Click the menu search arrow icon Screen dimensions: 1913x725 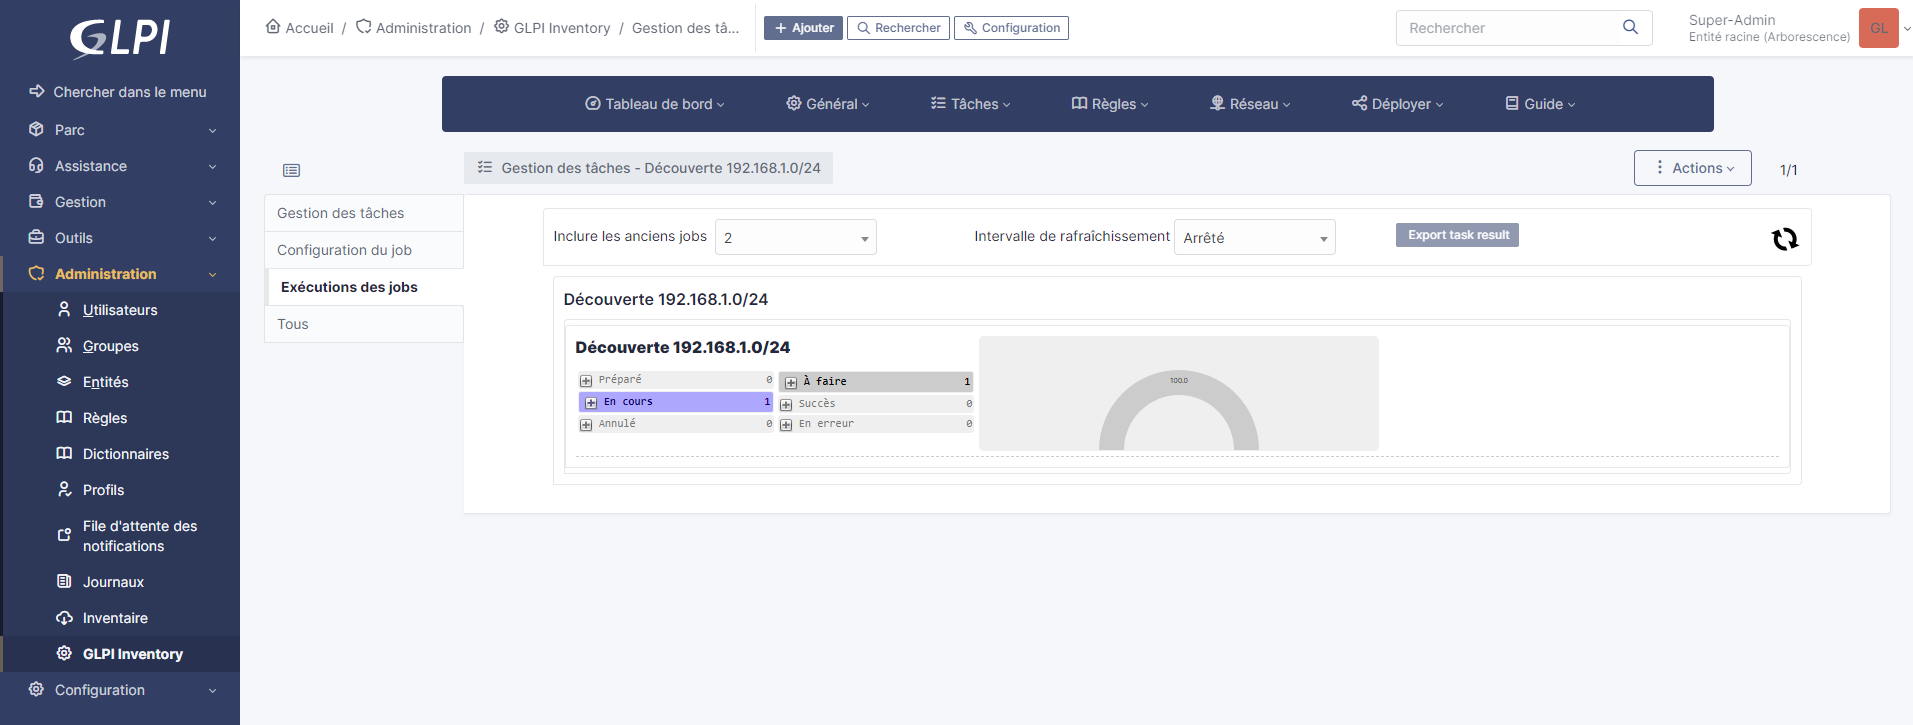point(37,91)
